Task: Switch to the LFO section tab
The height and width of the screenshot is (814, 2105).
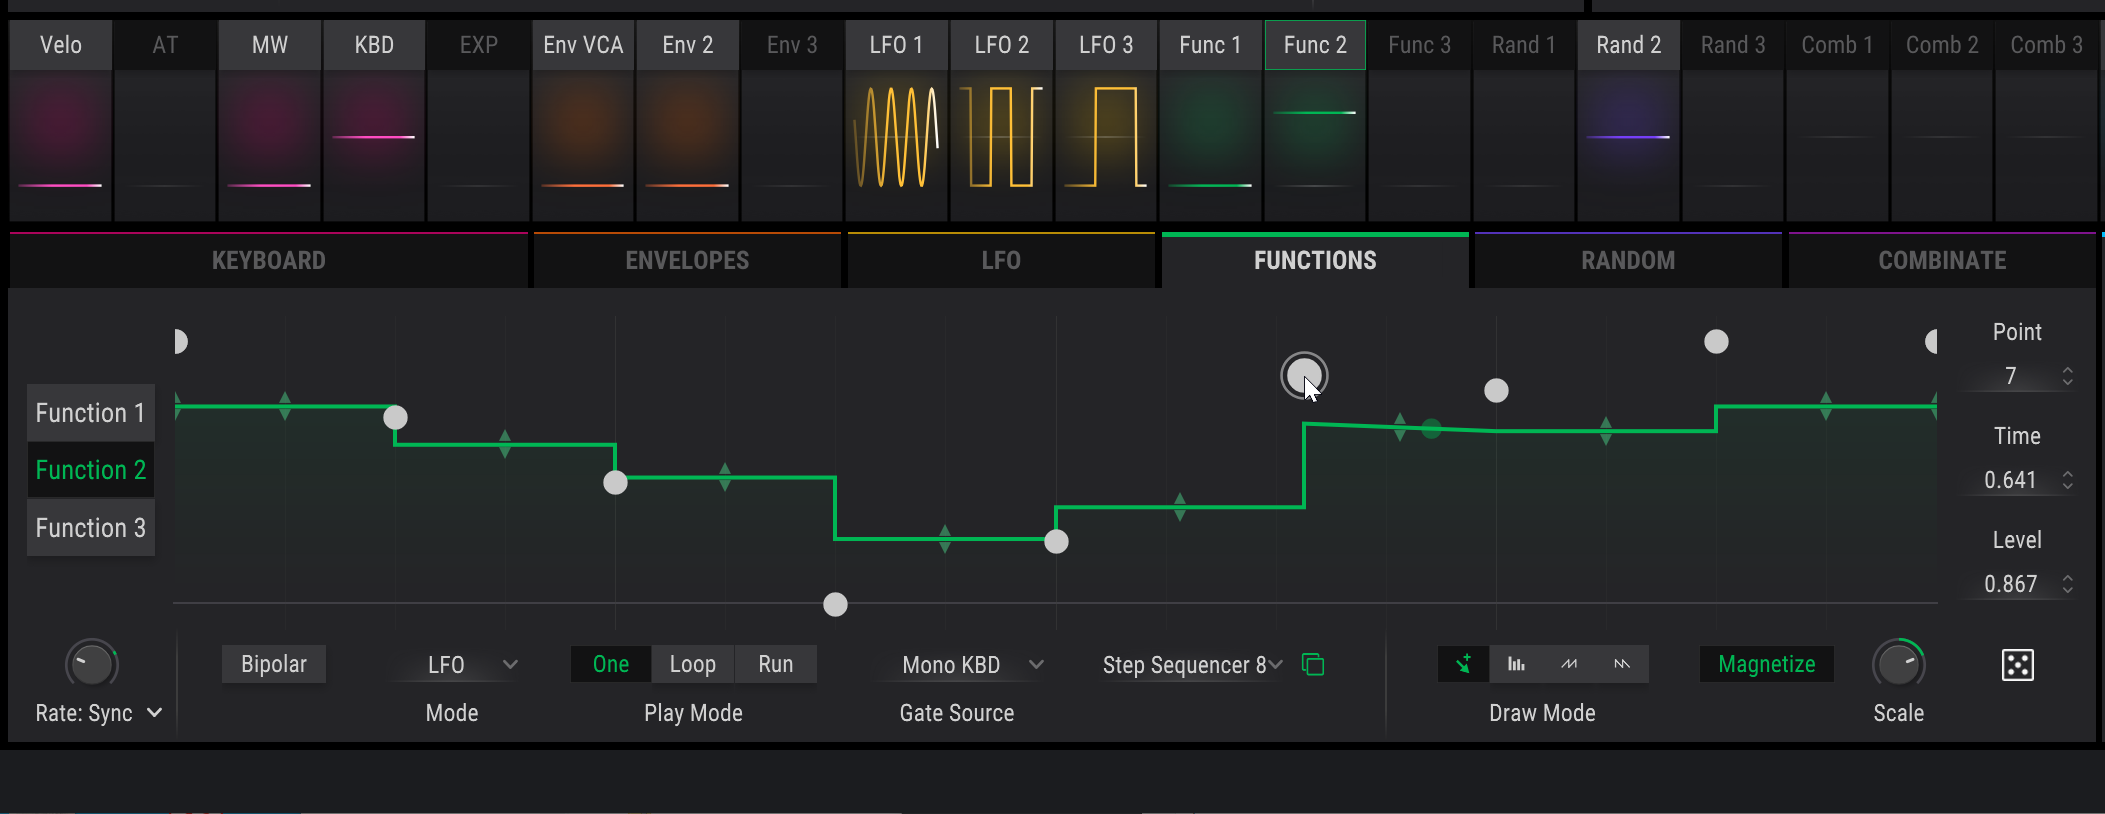Action: (1001, 260)
